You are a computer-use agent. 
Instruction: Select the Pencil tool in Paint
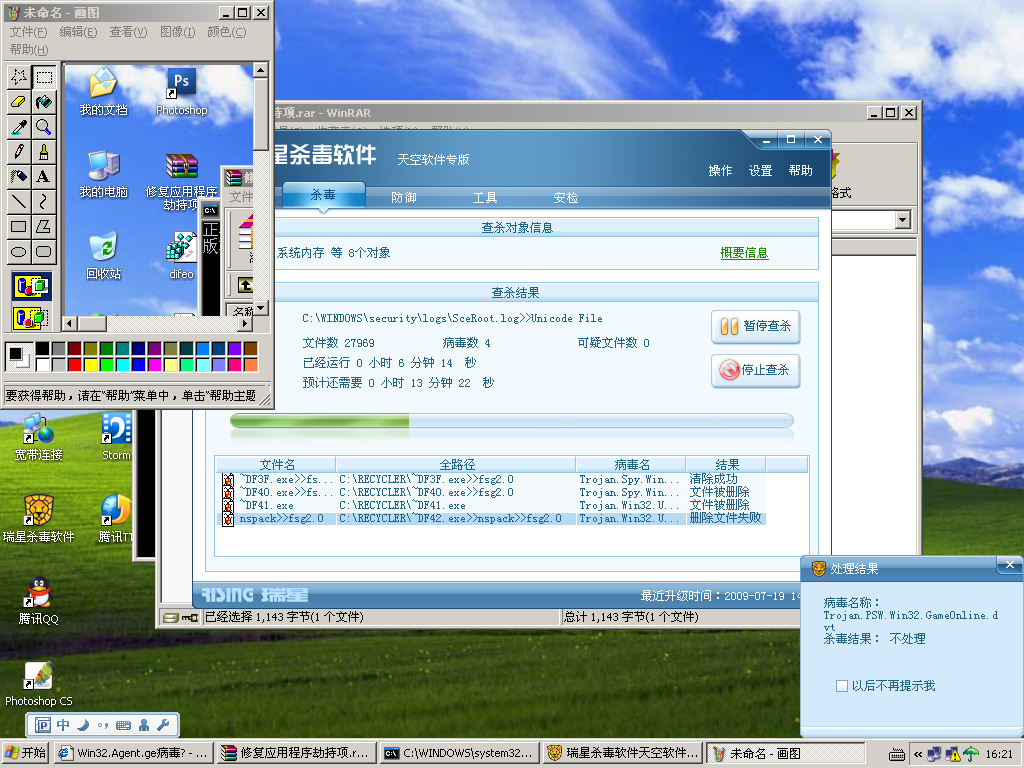(19, 152)
